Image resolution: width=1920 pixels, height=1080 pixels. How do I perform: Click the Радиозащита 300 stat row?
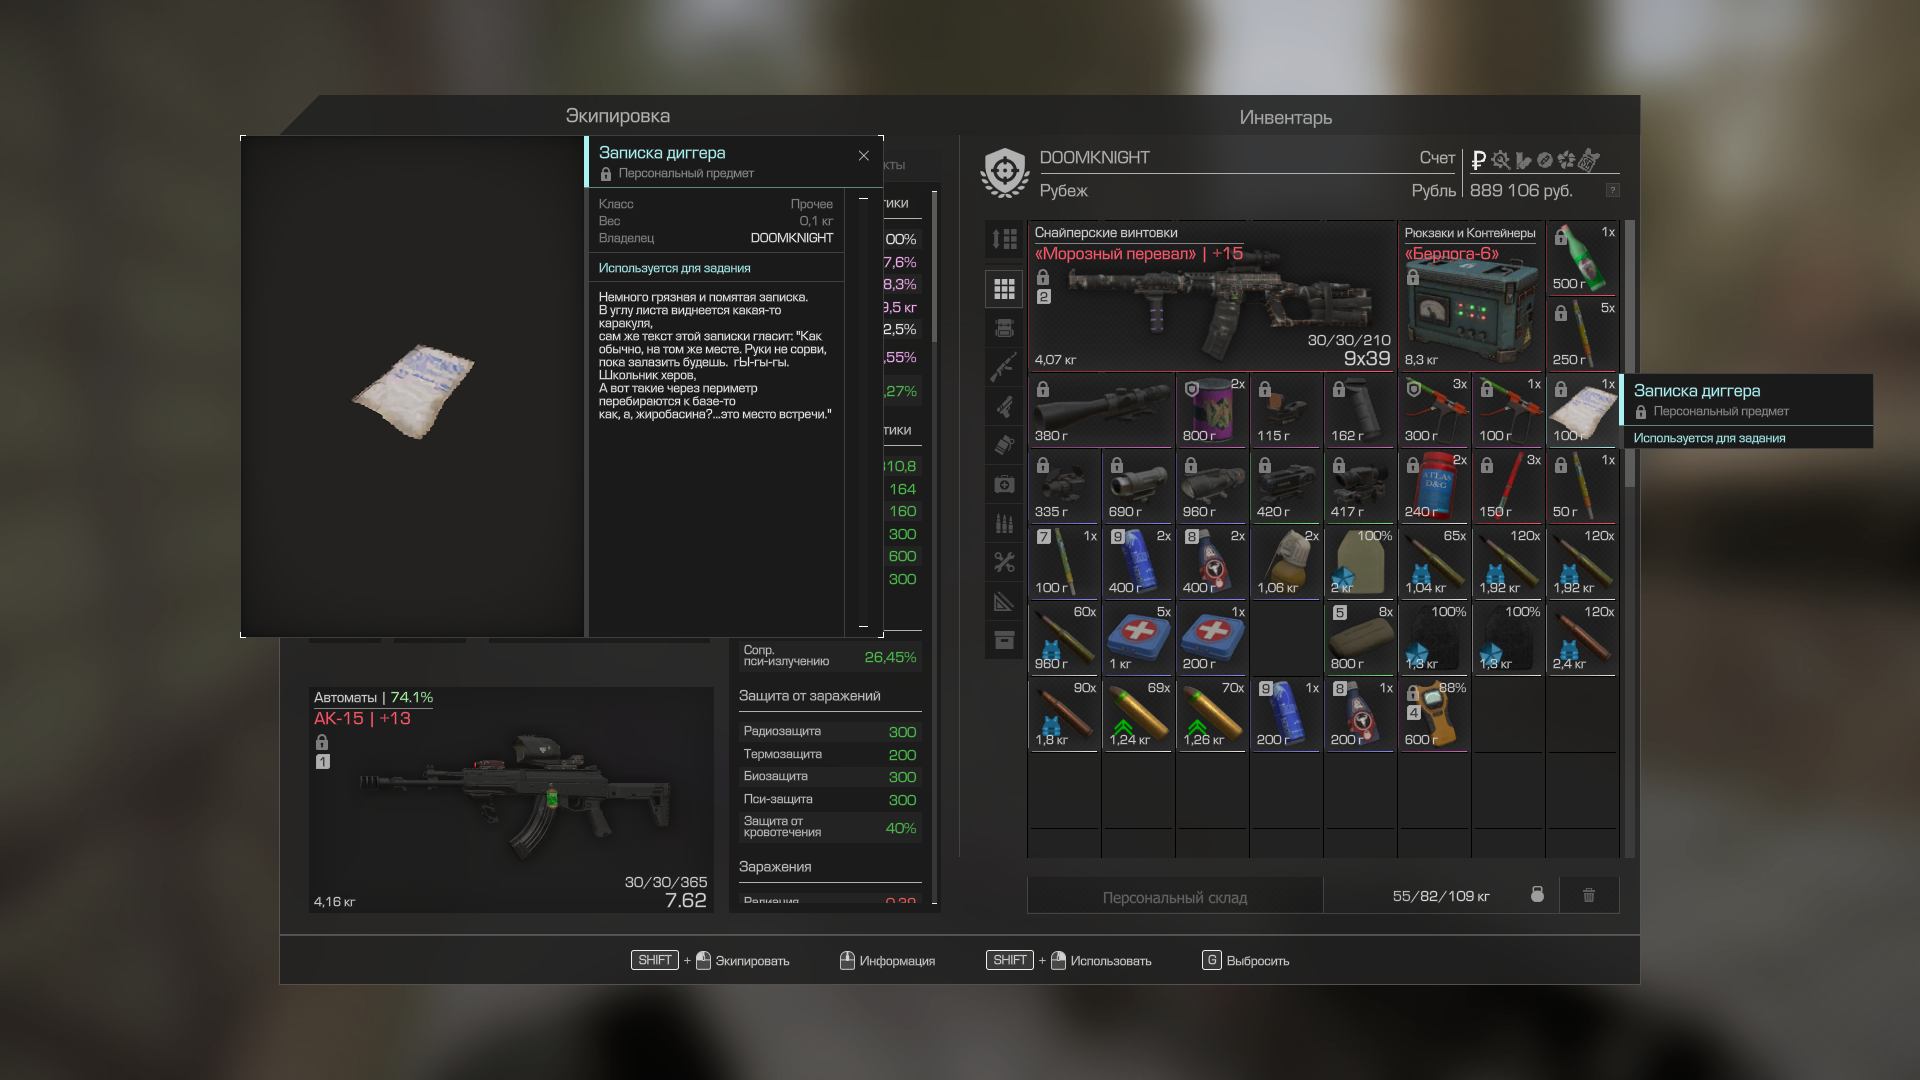[830, 731]
